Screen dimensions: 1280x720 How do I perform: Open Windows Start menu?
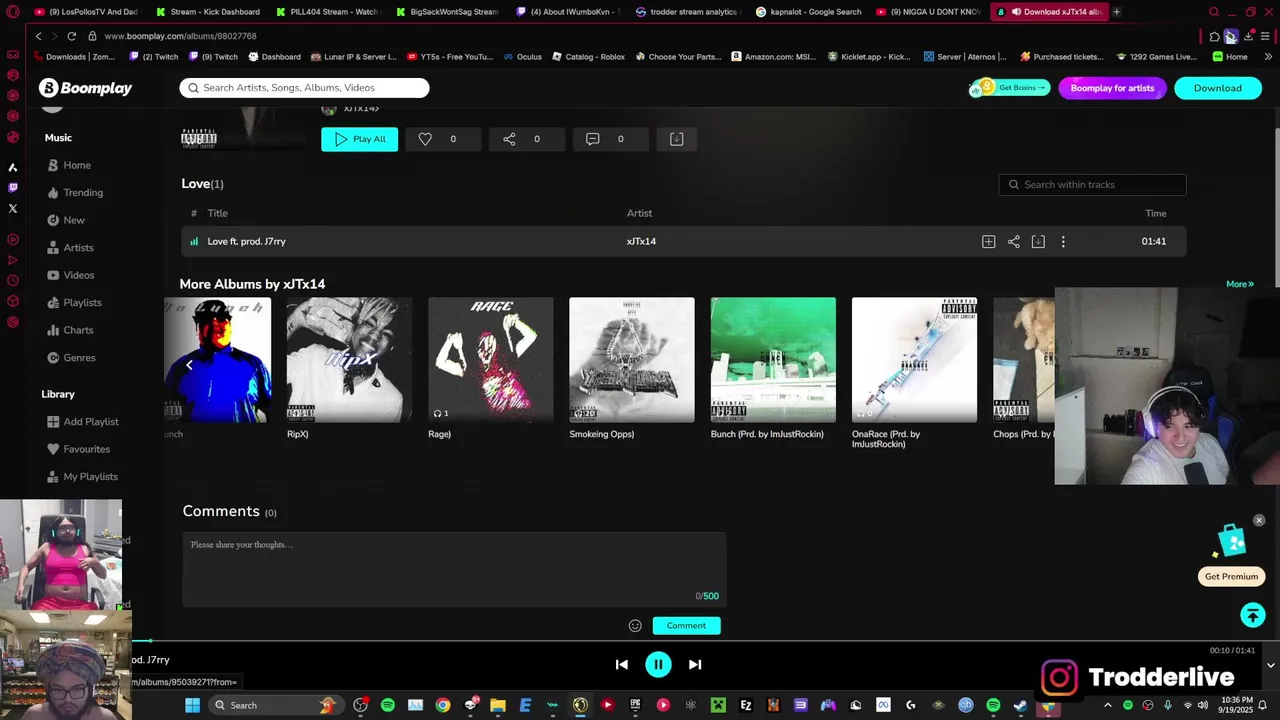[192, 705]
